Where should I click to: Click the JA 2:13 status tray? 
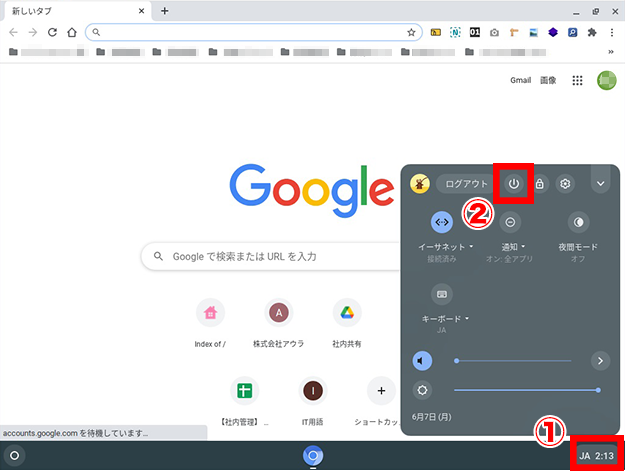click(596, 455)
